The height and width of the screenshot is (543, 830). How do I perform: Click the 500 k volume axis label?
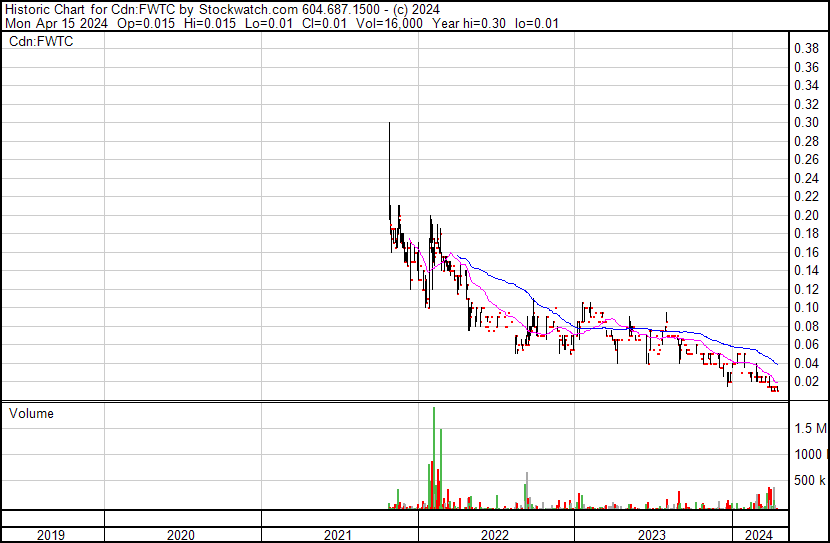(x=809, y=480)
